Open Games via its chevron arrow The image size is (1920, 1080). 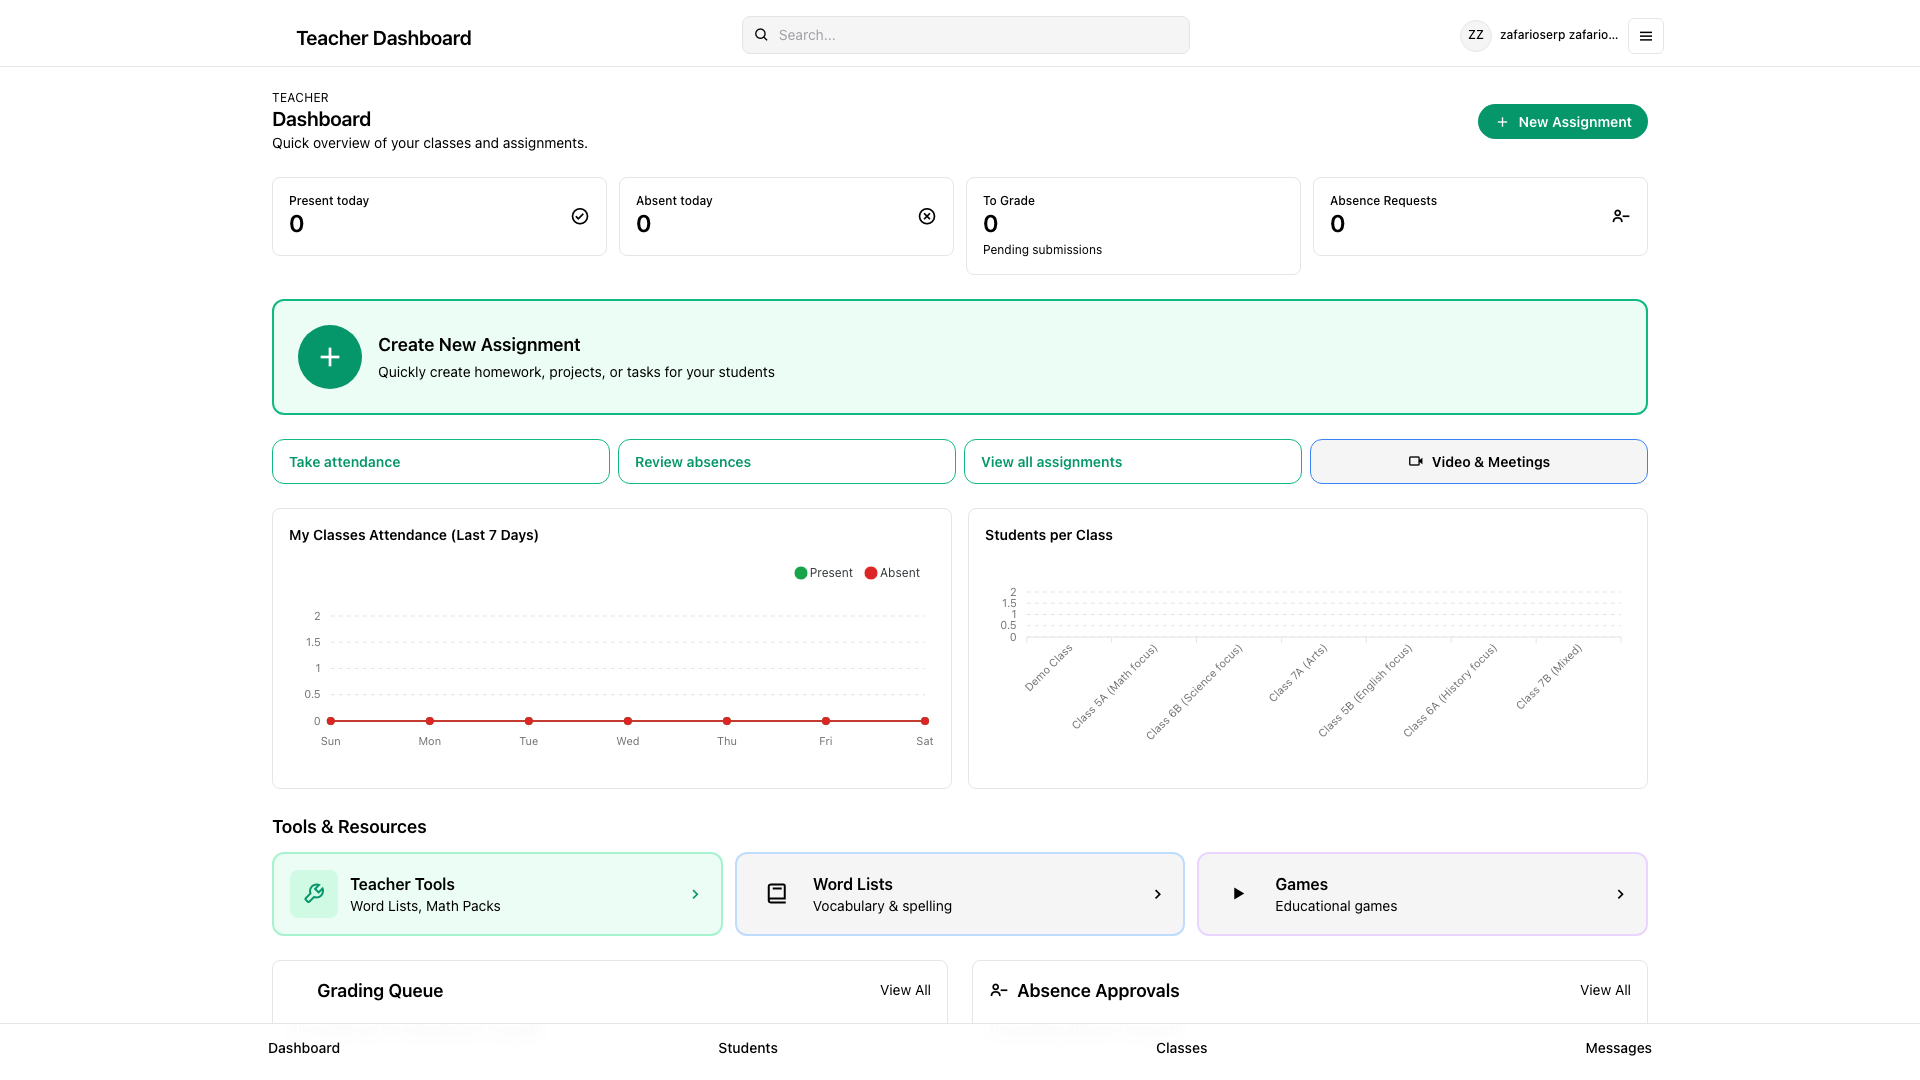(x=1620, y=894)
